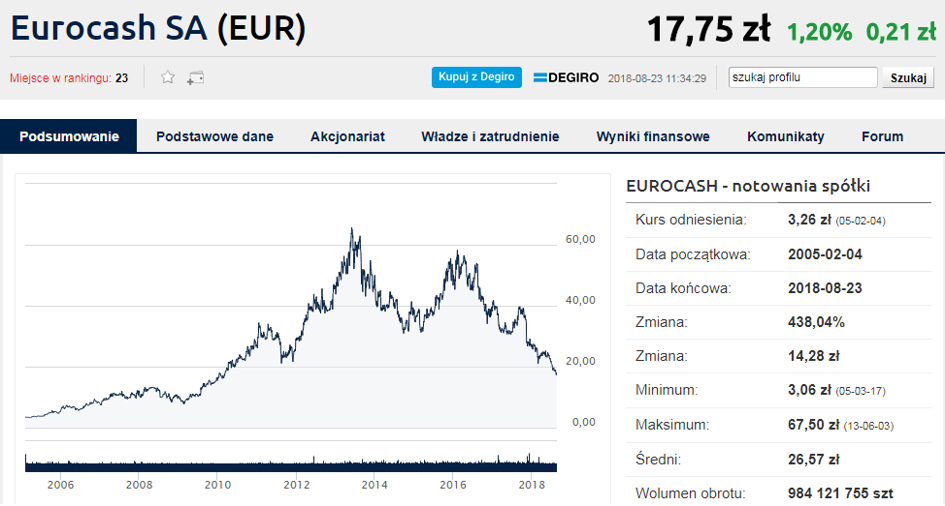The image size is (945, 506).
Task: Click the add-to-portfolio wallet icon
Action: tap(195, 78)
